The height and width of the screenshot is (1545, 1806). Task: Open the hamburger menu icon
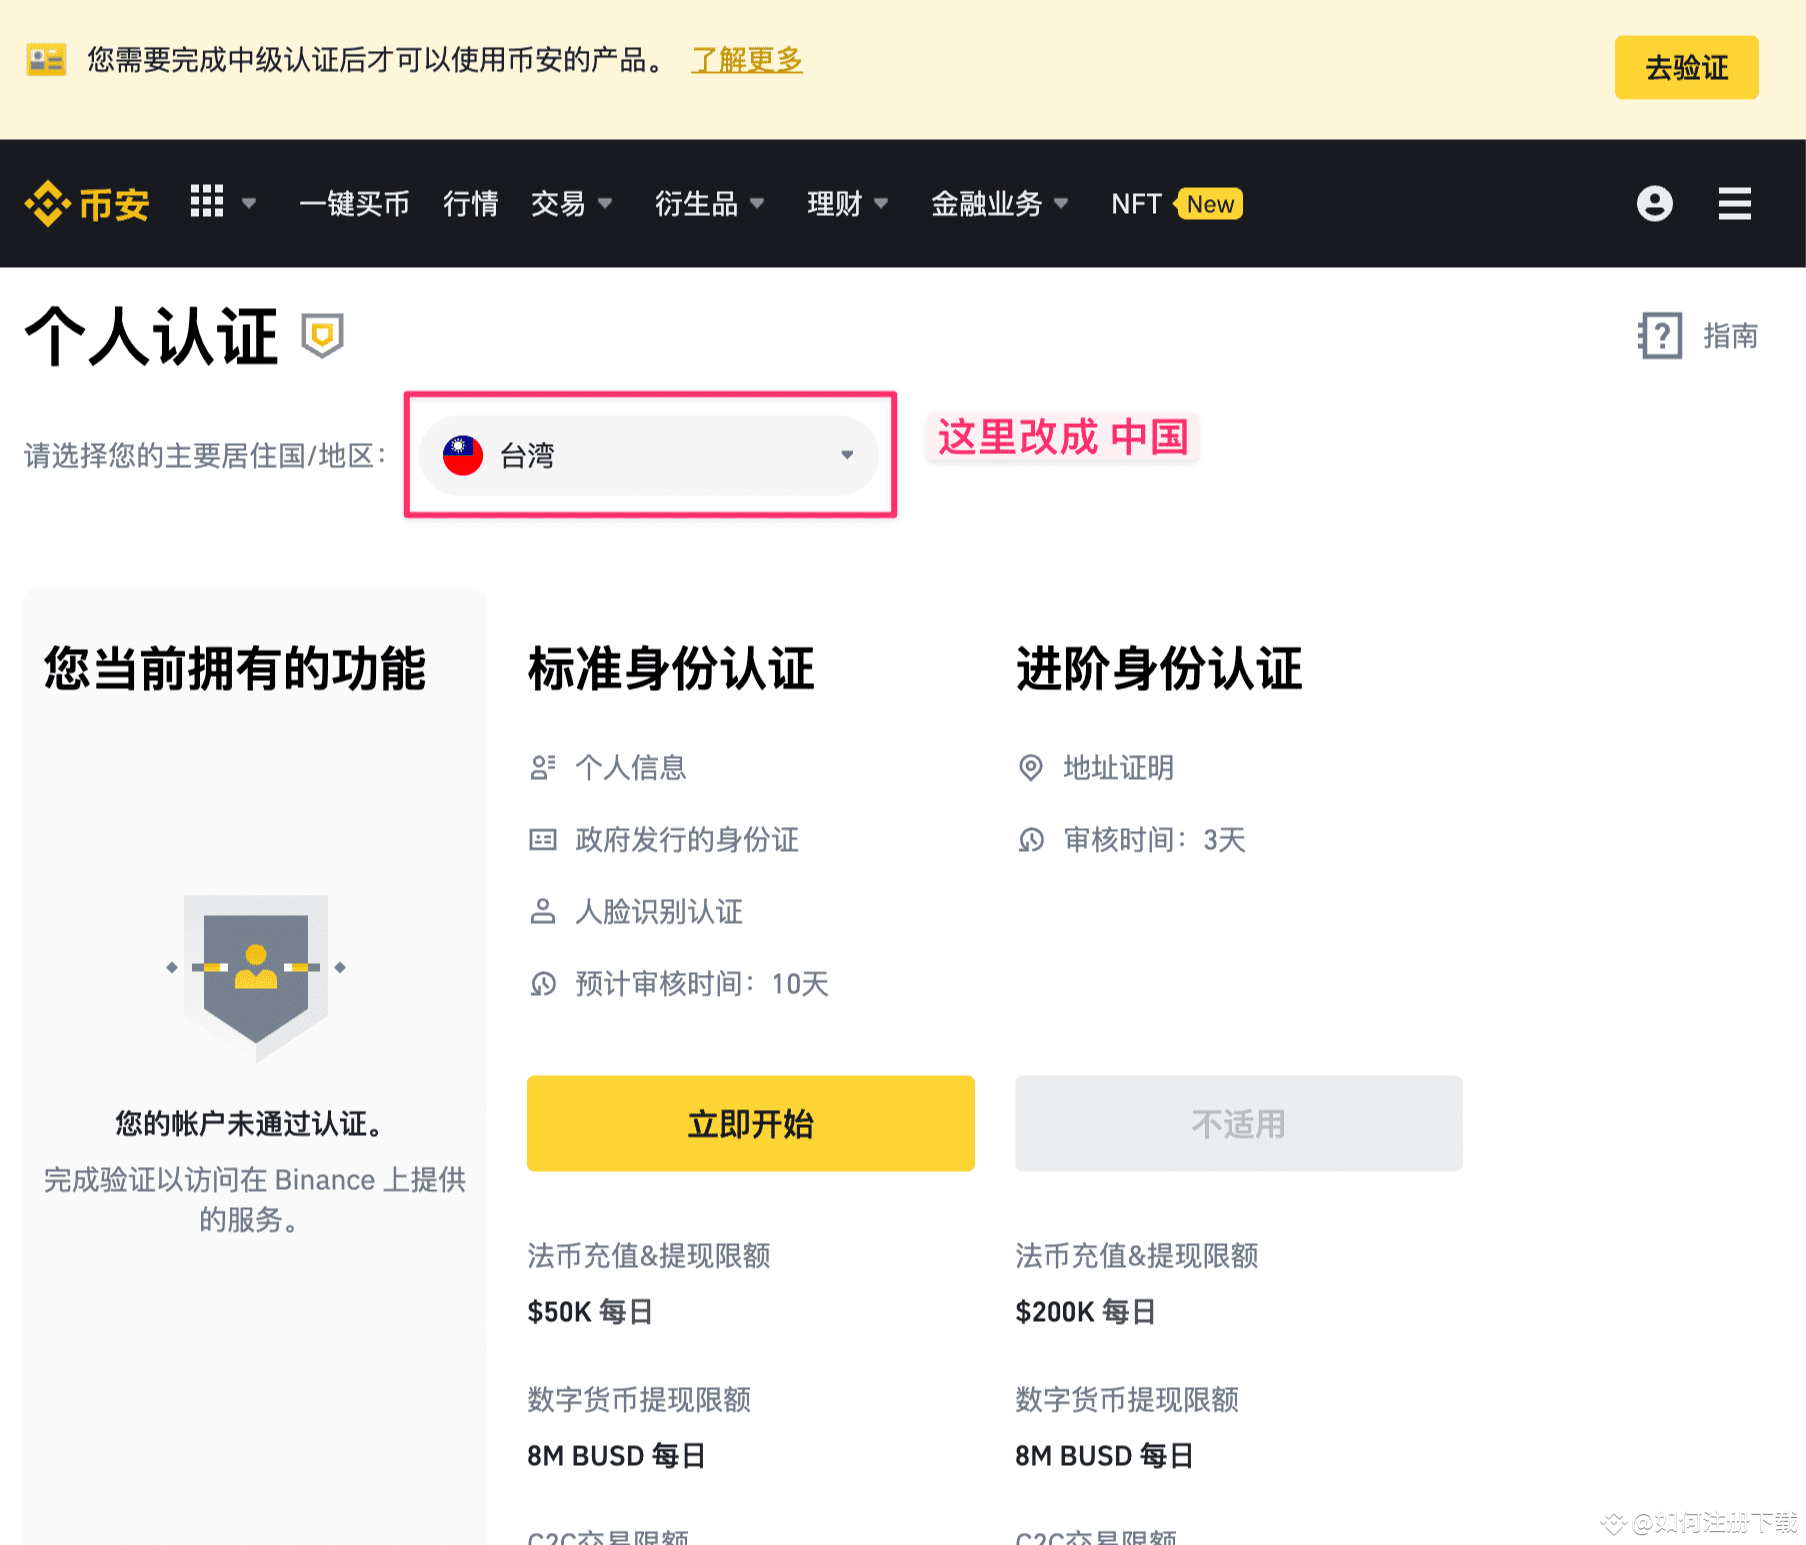coord(1735,204)
